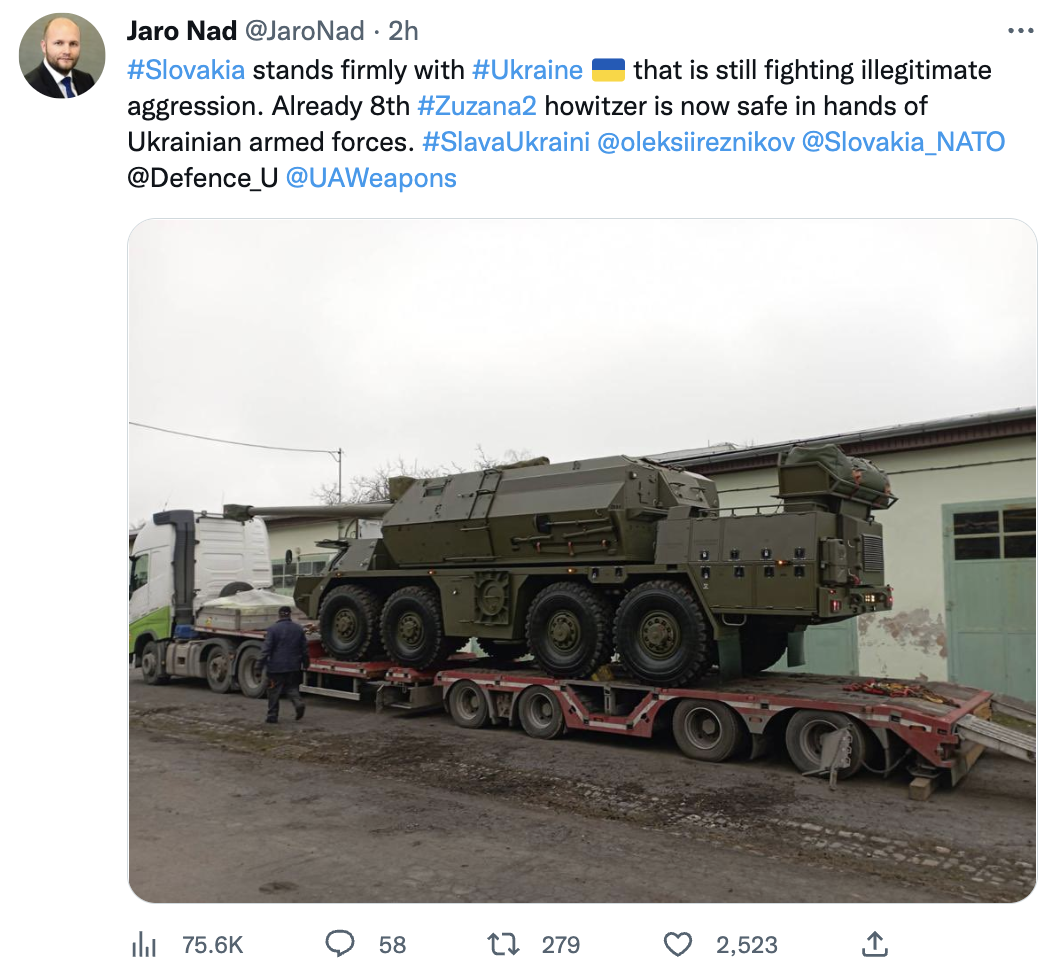Click the retweet arrows icon

[503, 944]
